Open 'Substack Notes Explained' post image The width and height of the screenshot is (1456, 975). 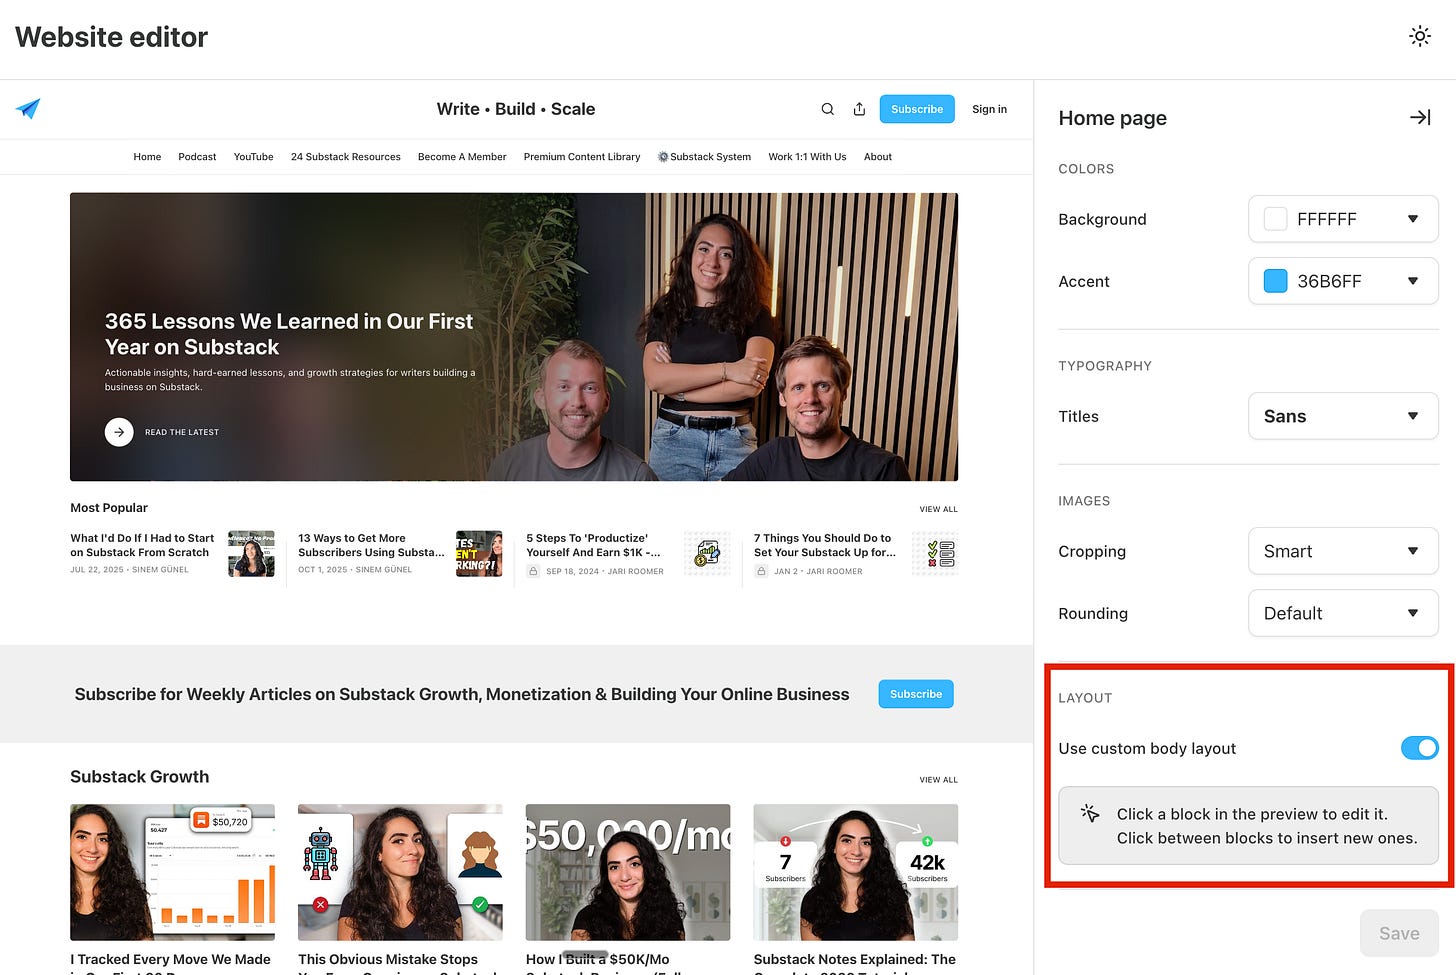pos(856,872)
